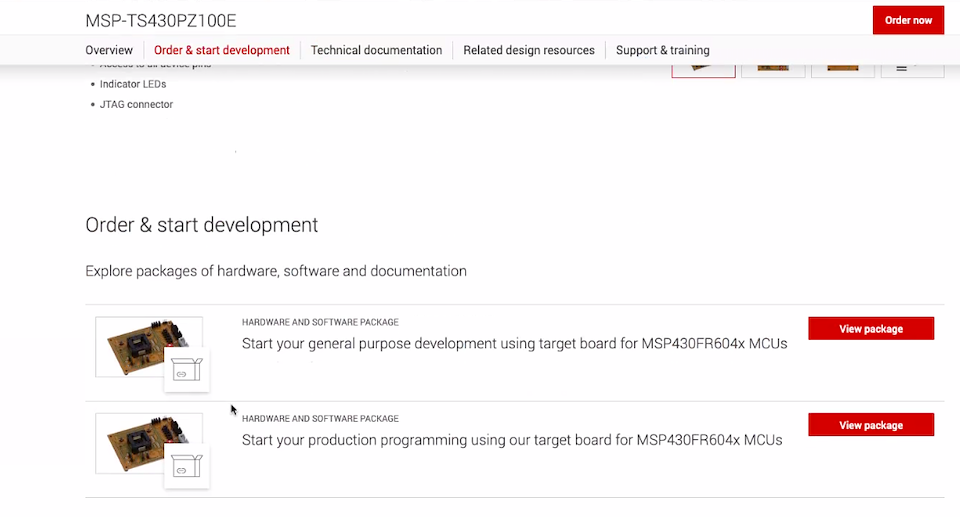Open the Technical documentation tab
This screenshot has width=960, height=517.
tap(376, 50)
